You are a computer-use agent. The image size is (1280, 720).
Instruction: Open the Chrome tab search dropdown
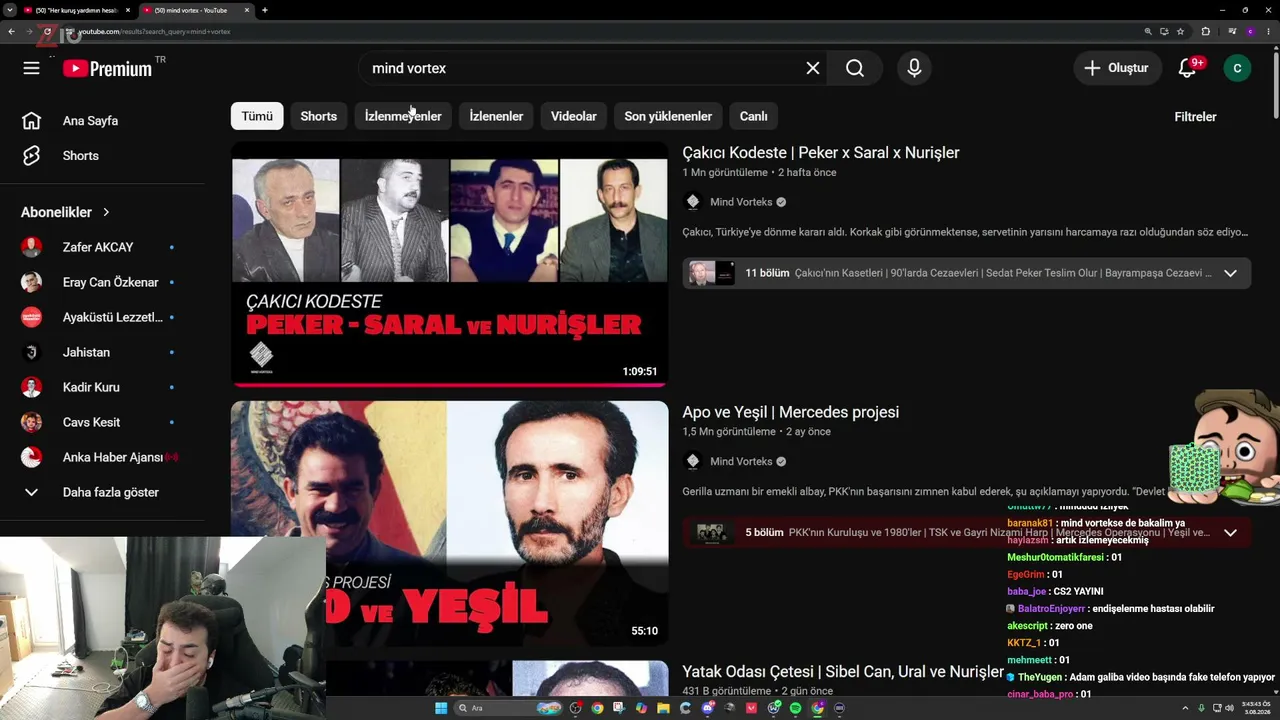pos(9,10)
